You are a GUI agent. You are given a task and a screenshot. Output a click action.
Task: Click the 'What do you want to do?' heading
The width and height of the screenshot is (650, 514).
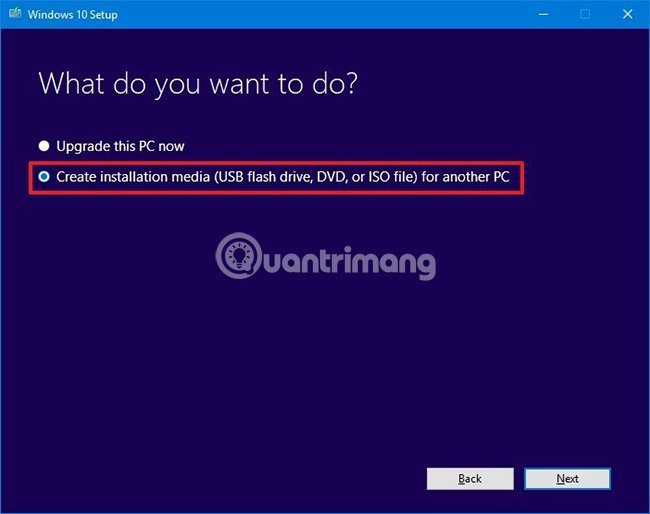(198, 84)
